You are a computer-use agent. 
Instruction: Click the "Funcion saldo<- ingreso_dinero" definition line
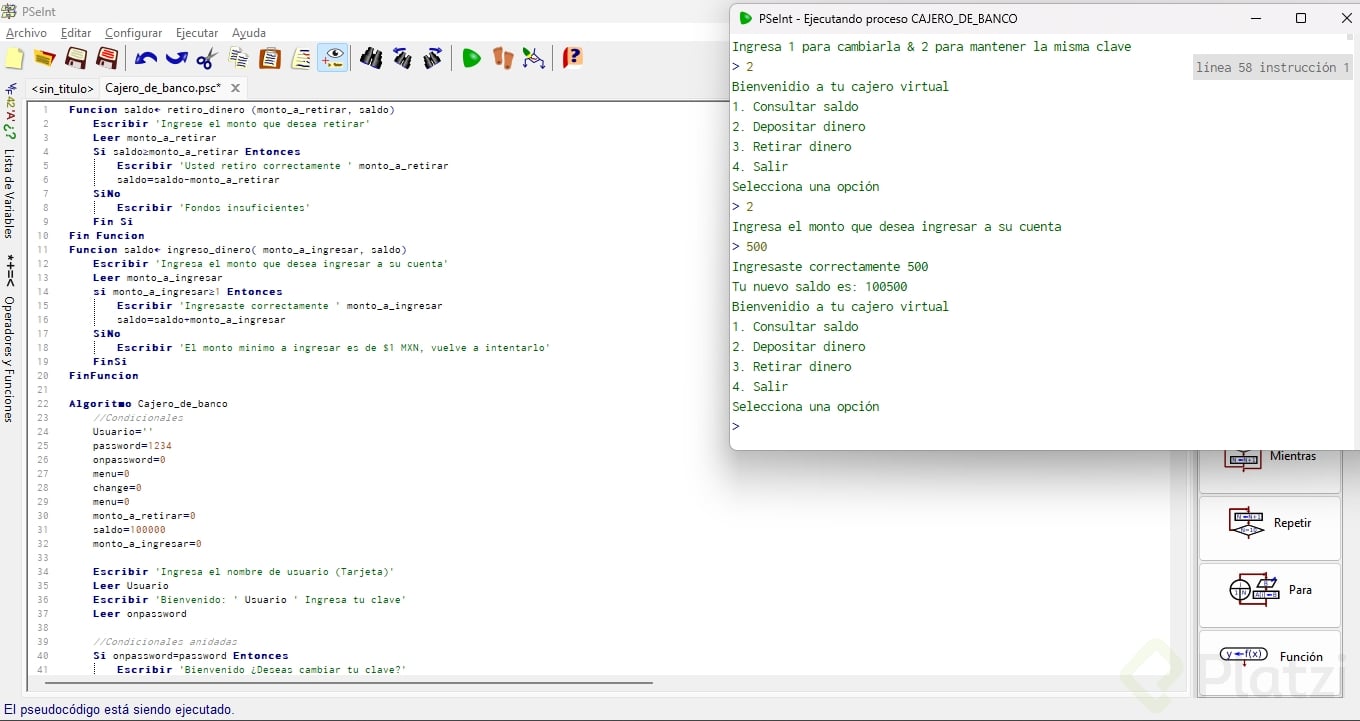point(238,250)
